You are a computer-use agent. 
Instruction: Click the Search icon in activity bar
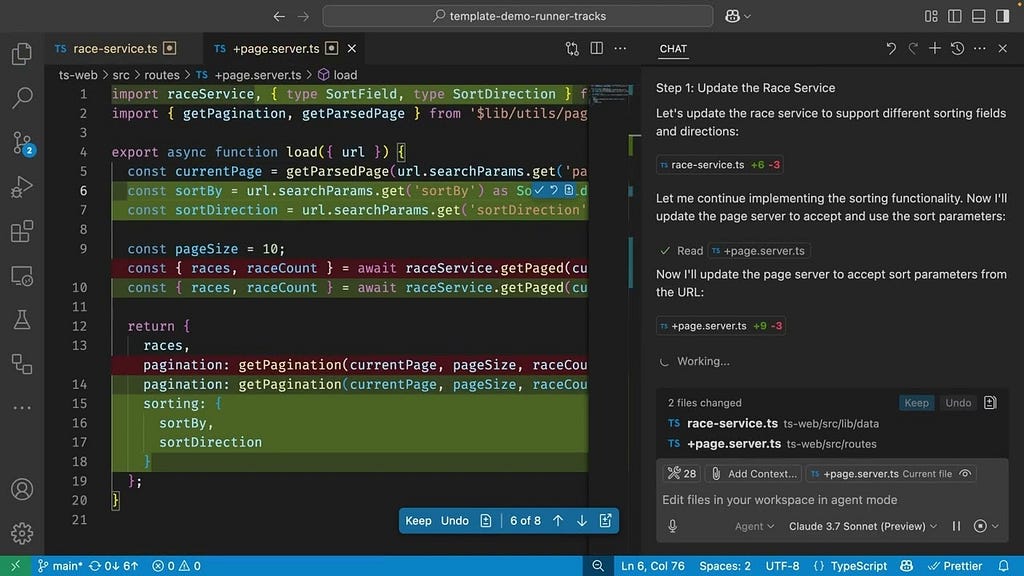coord(22,98)
